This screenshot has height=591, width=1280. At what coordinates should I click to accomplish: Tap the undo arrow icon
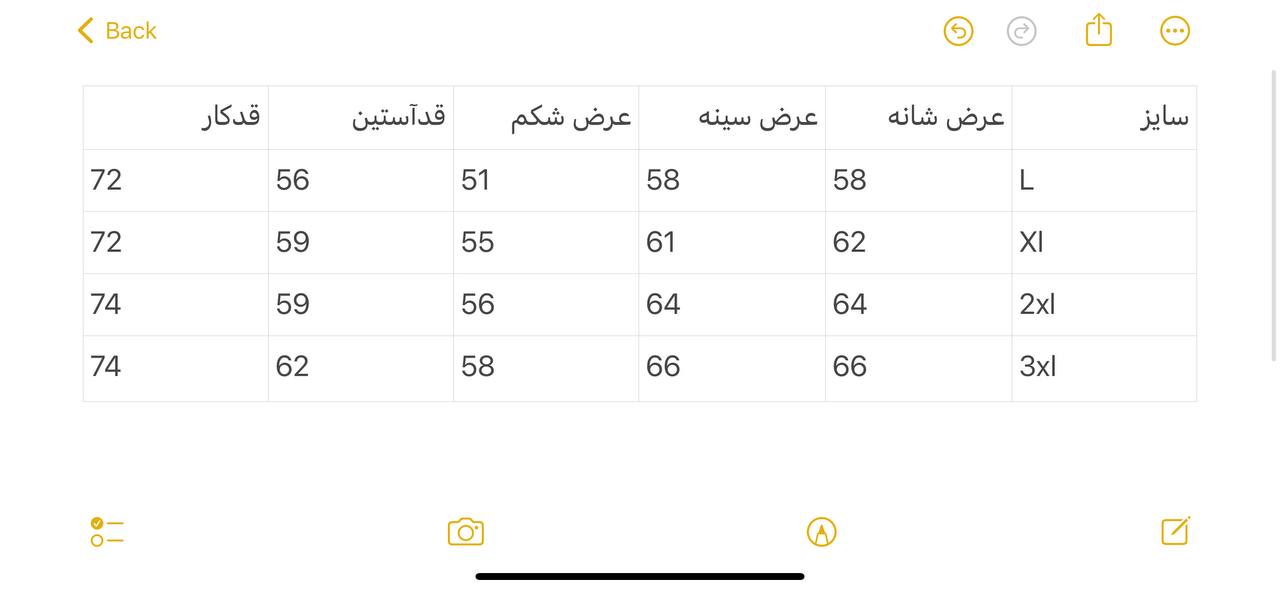(958, 31)
